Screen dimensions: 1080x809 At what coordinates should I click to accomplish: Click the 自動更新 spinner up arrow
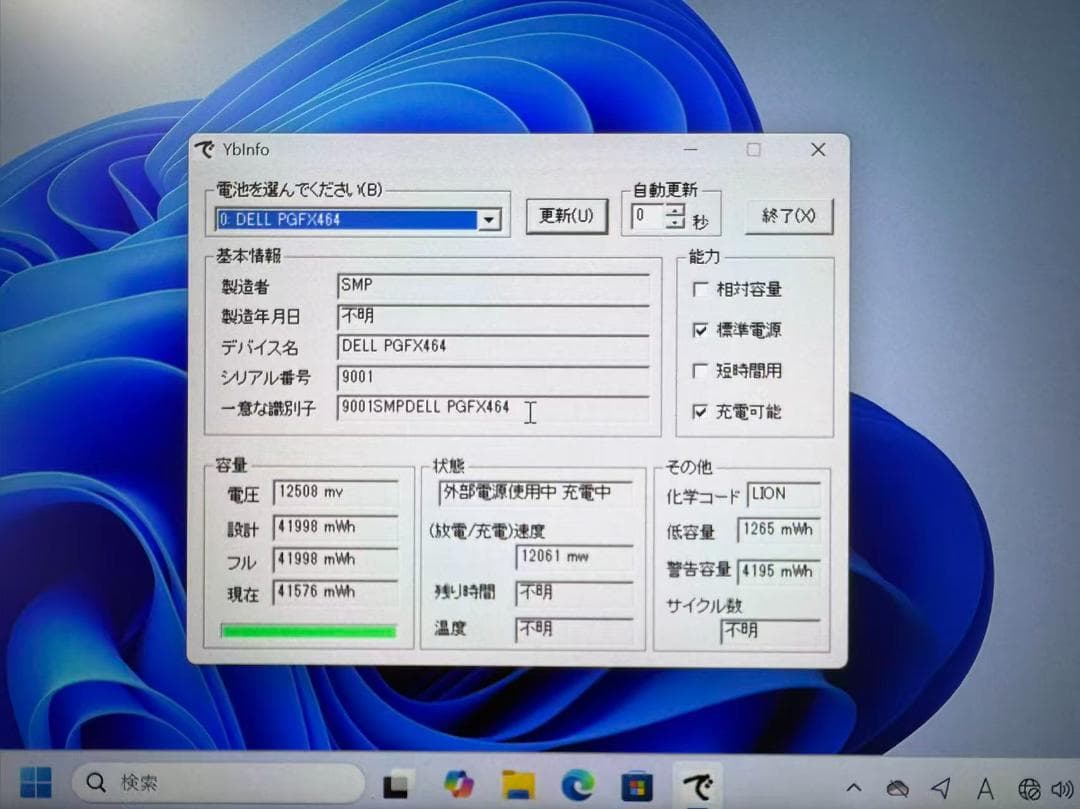point(675,210)
